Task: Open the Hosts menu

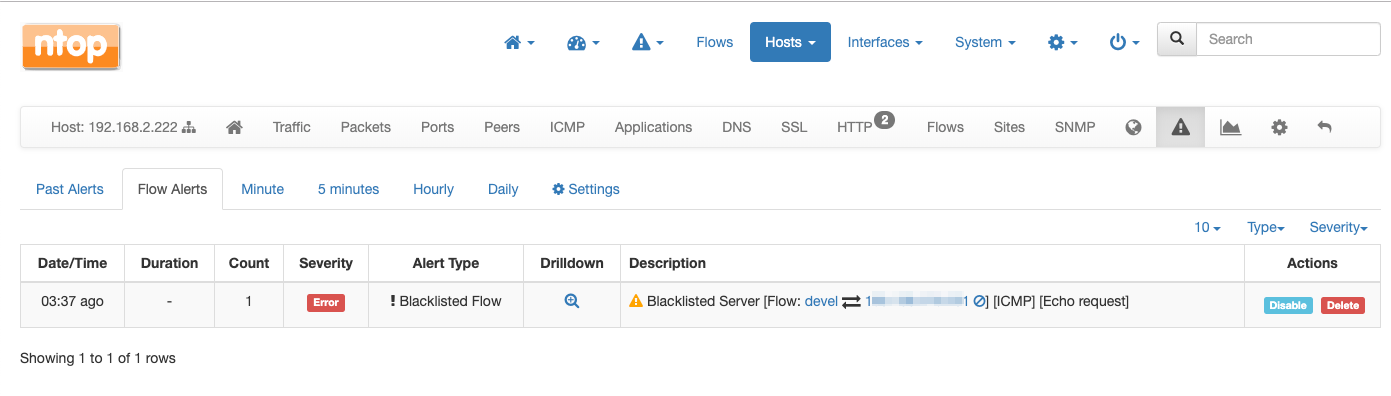Action: click(790, 42)
